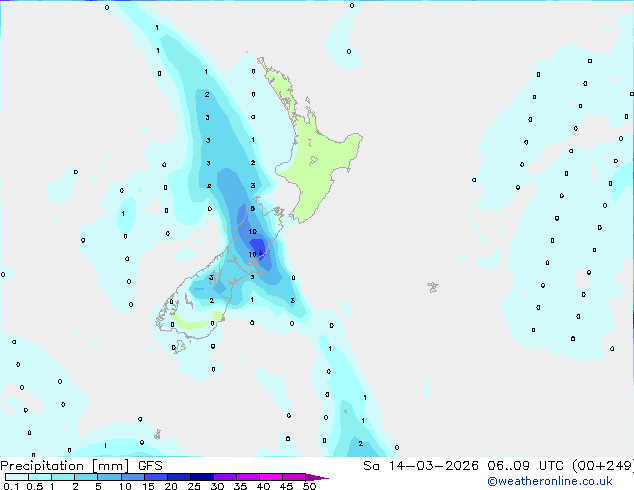Pick the 25–30 mm legend color swatch
634x490 pixels.
click(202, 477)
